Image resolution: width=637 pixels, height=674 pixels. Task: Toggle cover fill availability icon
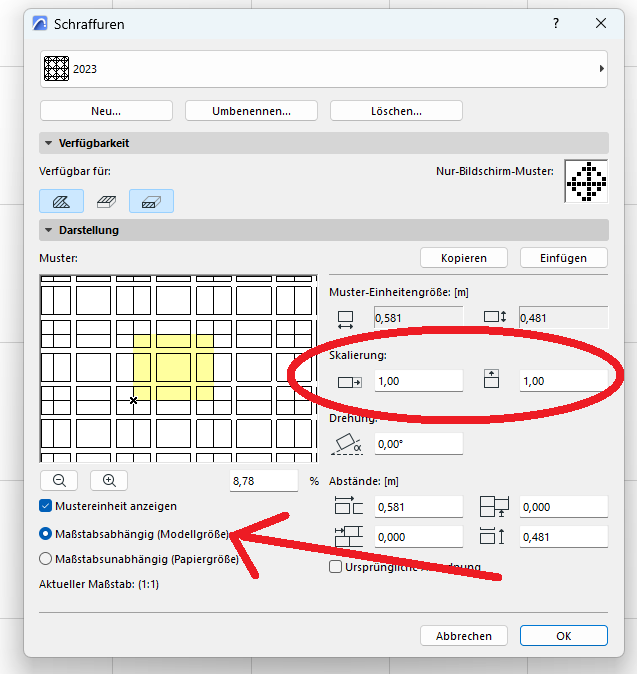point(106,201)
